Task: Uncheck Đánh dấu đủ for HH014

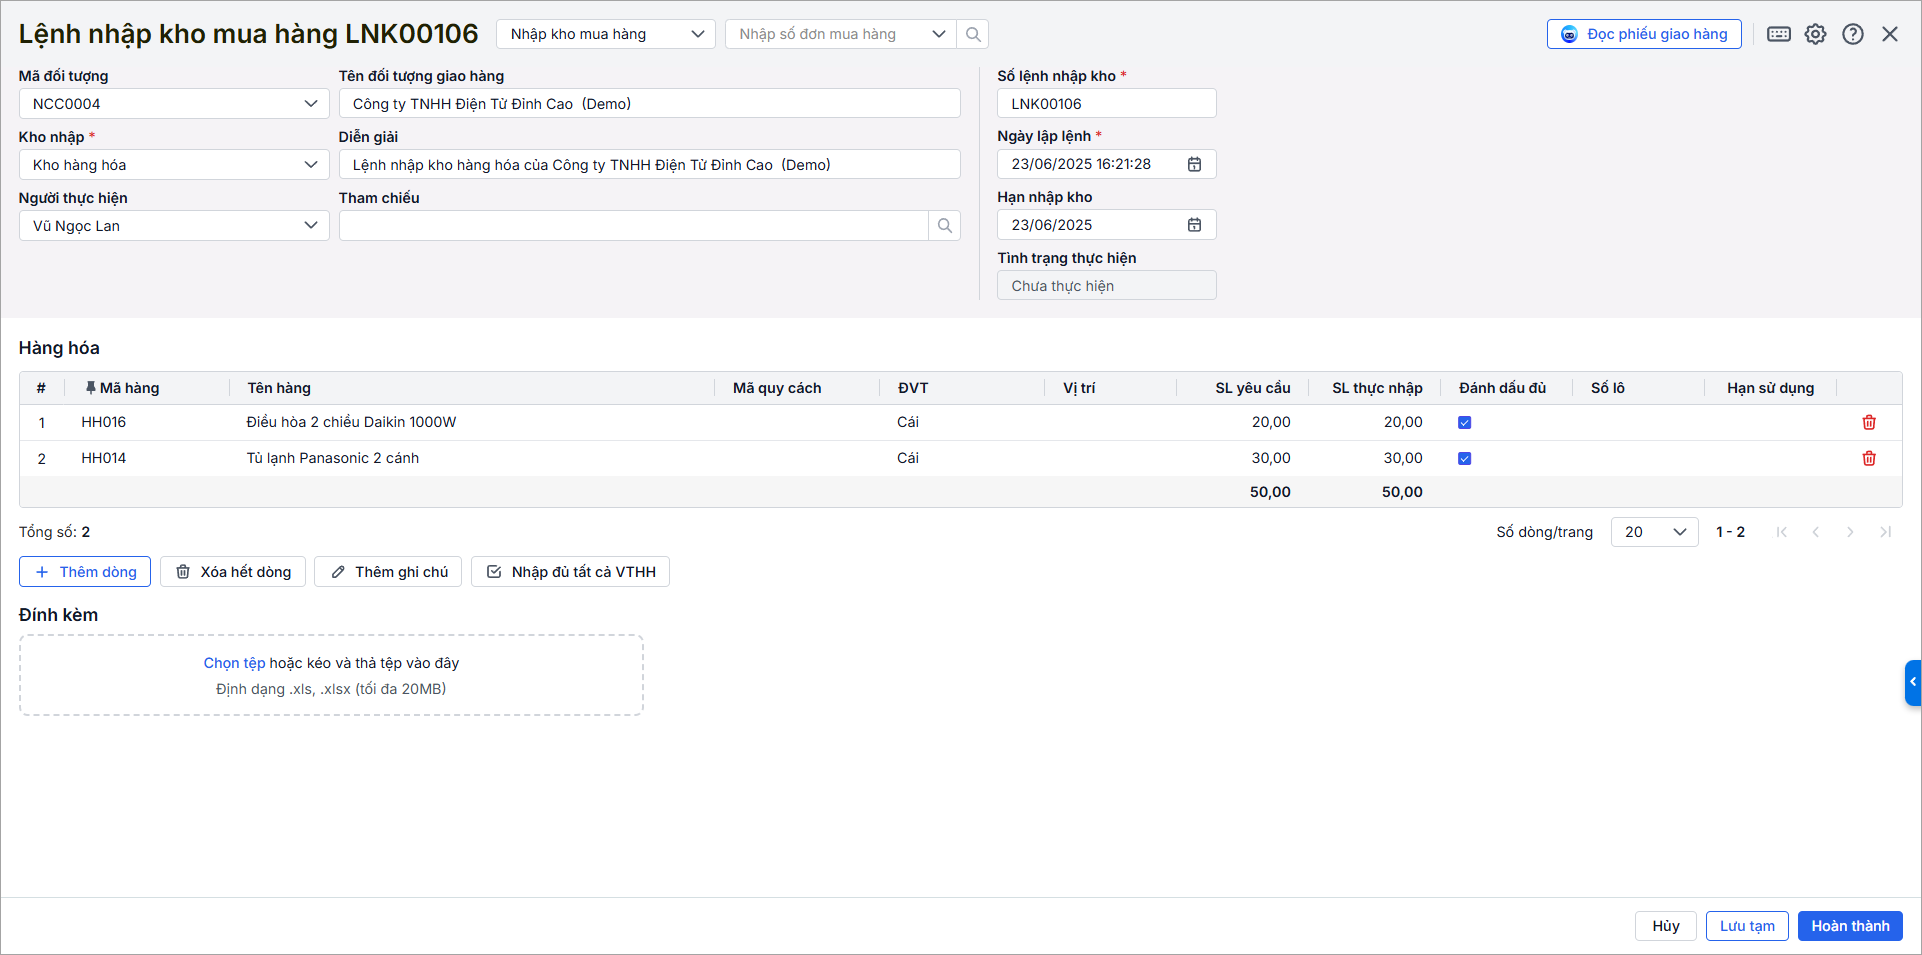Action: [x=1464, y=458]
